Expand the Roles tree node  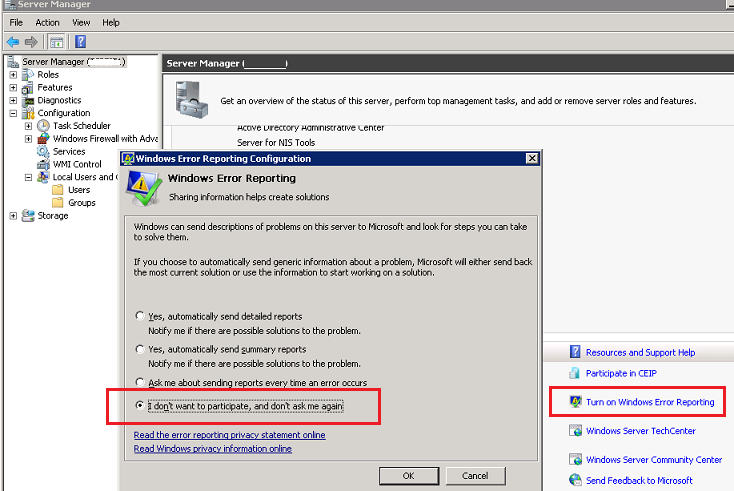click(x=13, y=75)
